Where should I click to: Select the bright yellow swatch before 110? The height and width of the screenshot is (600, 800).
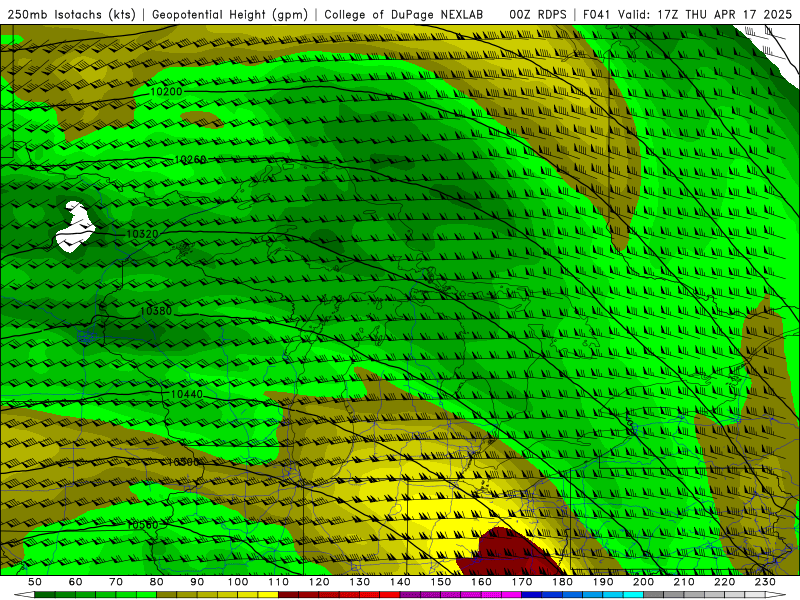[x=268, y=595]
